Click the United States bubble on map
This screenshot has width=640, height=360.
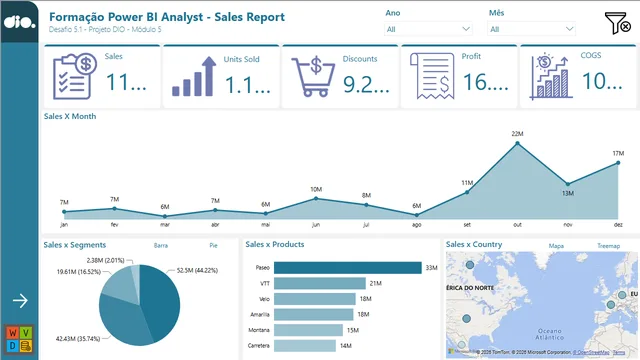(467, 318)
